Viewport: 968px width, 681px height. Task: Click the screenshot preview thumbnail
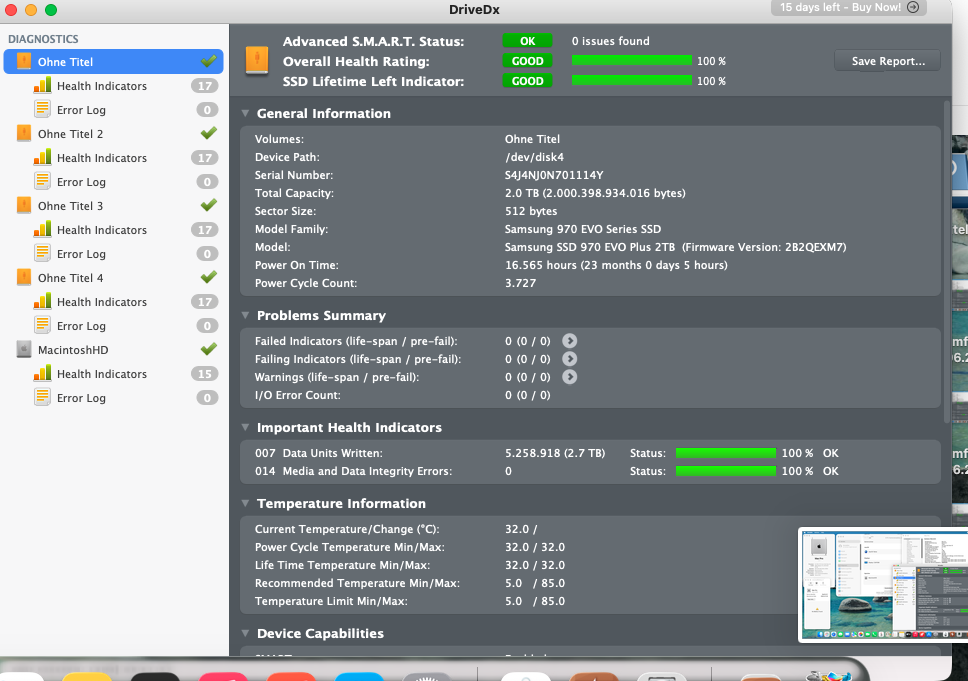(x=882, y=584)
